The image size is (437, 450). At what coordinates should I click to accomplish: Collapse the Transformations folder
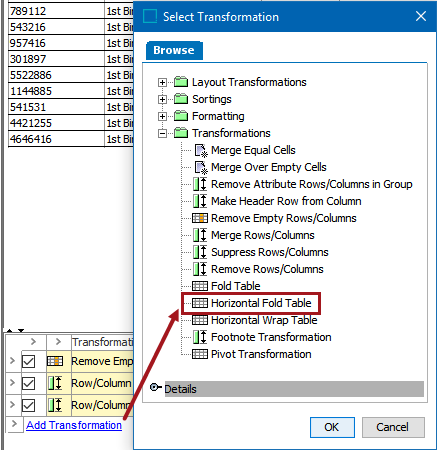tap(162, 133)
